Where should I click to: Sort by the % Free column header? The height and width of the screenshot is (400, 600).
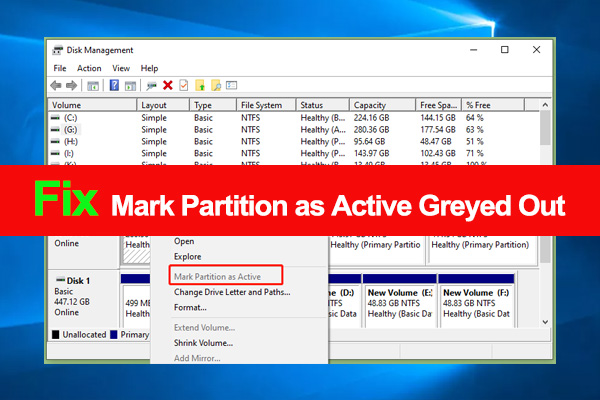(x=493, y=105)
